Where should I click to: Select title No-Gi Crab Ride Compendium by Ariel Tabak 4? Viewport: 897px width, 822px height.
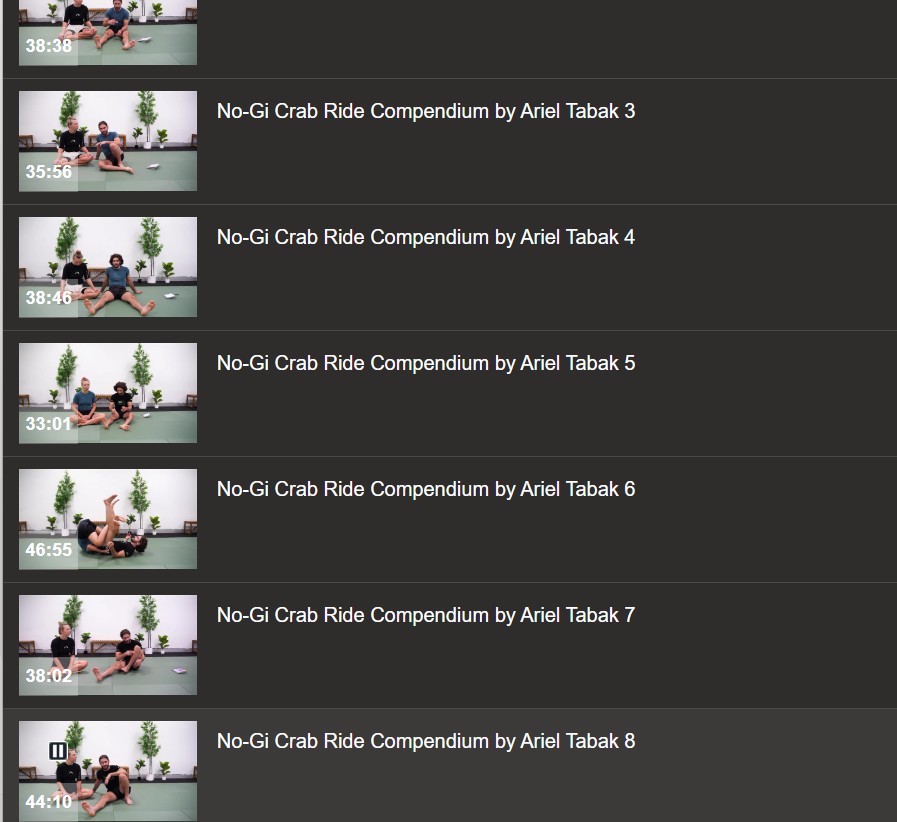(426, 237)
